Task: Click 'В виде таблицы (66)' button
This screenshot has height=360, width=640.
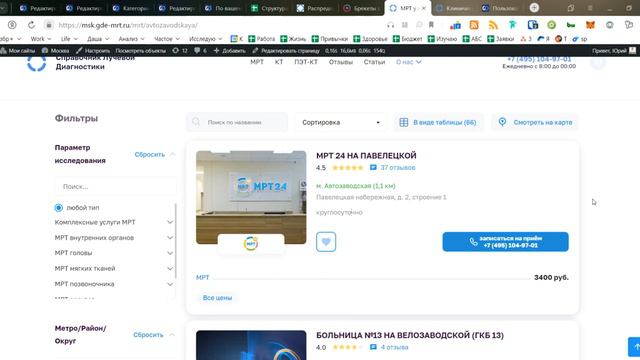Action: coord(439,122)
